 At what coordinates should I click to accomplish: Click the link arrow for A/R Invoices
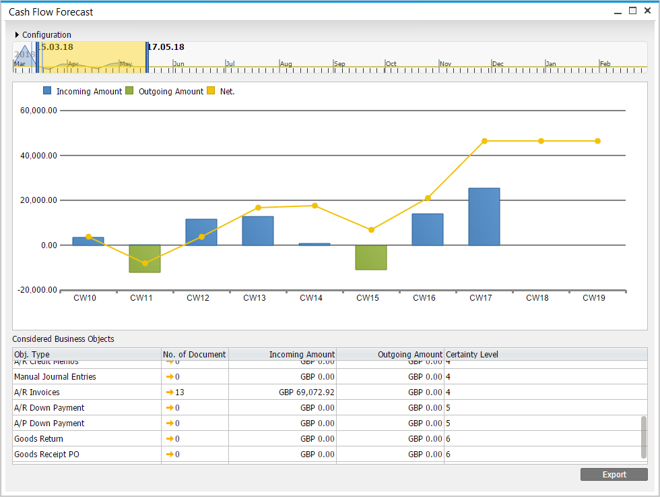pos(169,393)
